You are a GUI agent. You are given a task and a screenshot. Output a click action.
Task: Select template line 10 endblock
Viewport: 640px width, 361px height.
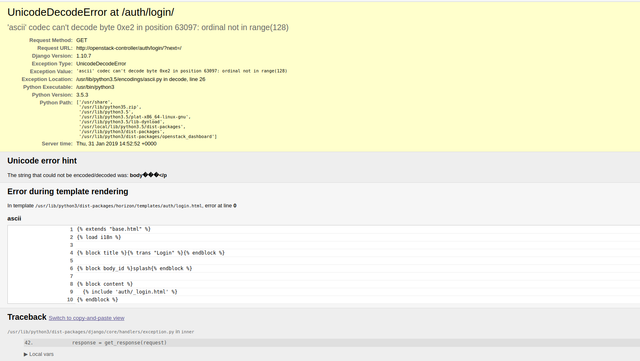pos(98,299)
